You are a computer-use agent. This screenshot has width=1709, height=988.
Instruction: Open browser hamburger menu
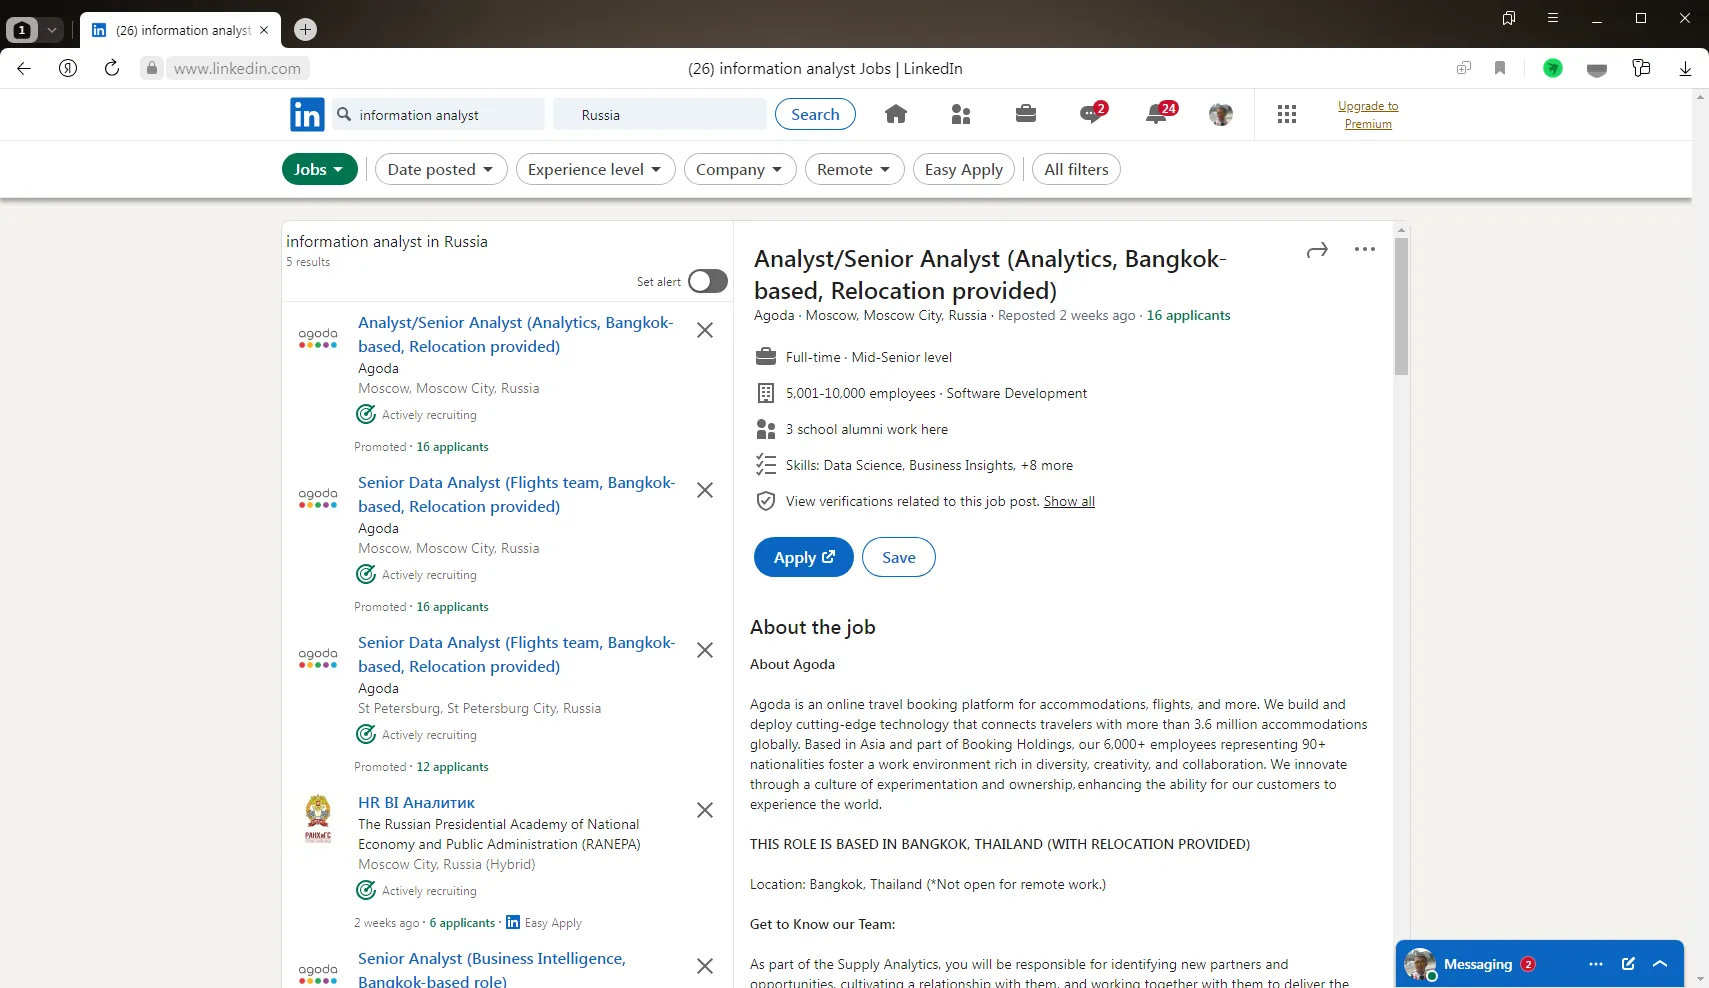(x=1553, y=18)
